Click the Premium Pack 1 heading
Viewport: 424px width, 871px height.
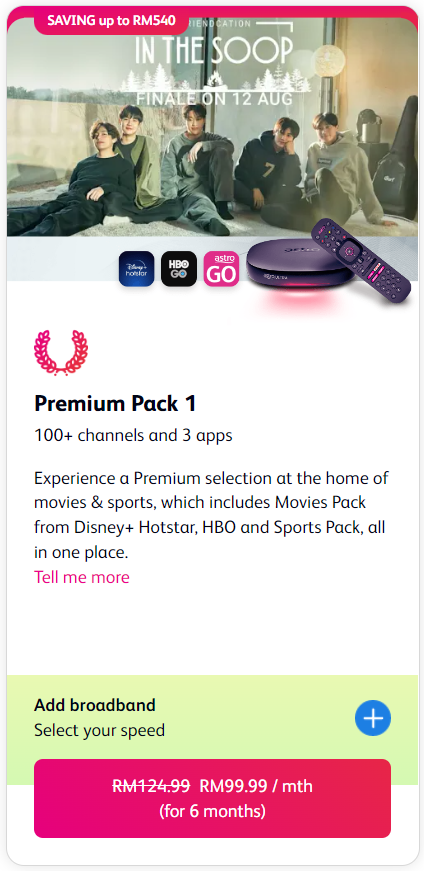pyautogui.click(x=116, y=404)
